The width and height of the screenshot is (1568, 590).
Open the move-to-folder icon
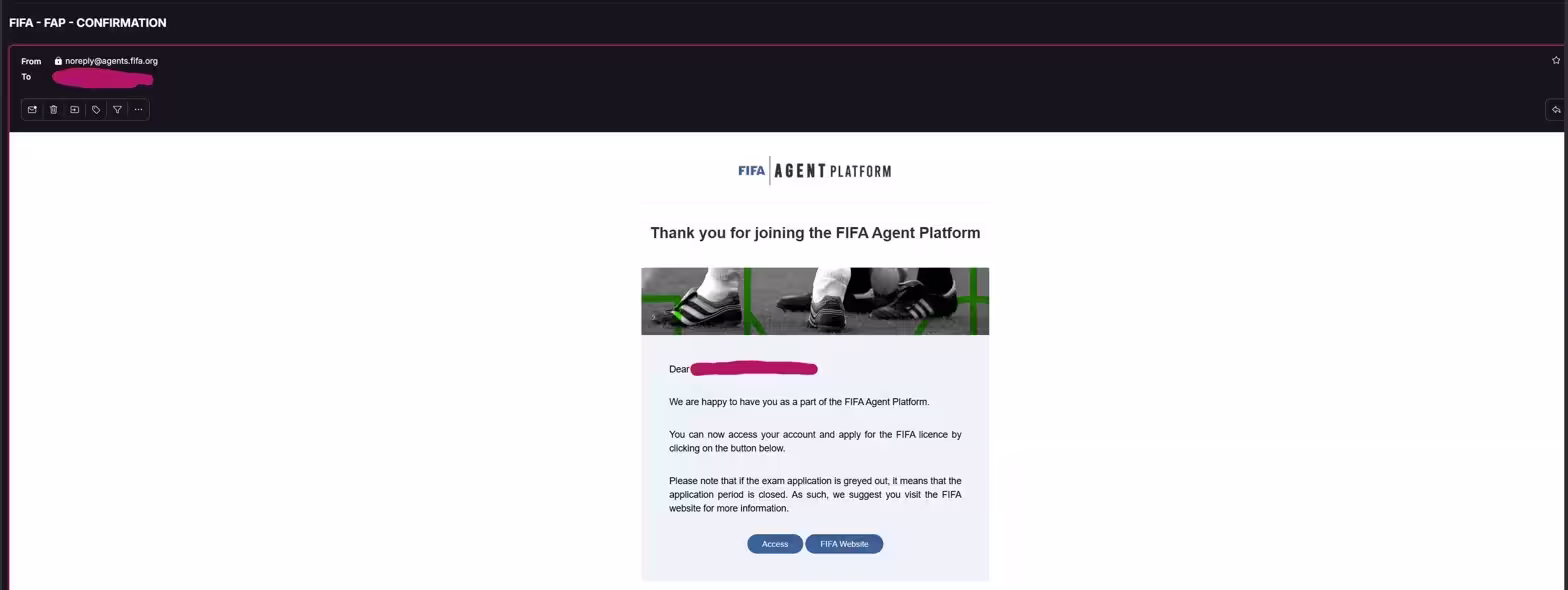(x=75, y=109)
